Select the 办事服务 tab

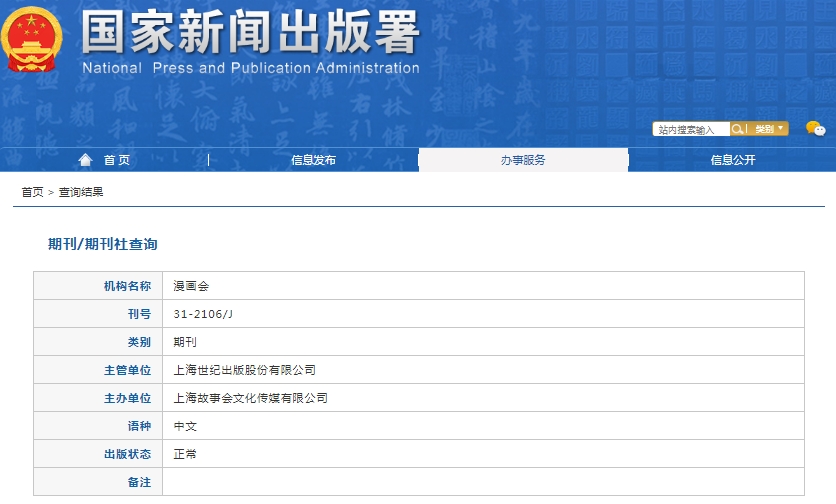tap(523, 160)
